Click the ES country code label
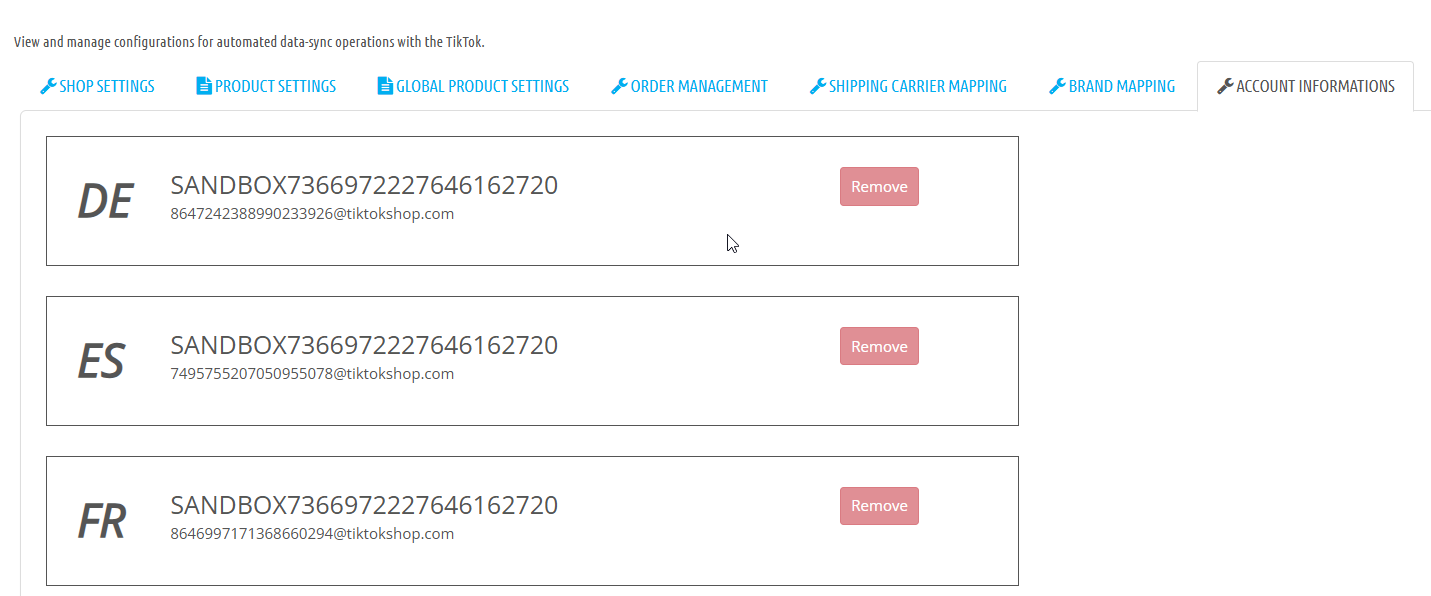The height and width of the screenshot is (596, 1431). 101,361
